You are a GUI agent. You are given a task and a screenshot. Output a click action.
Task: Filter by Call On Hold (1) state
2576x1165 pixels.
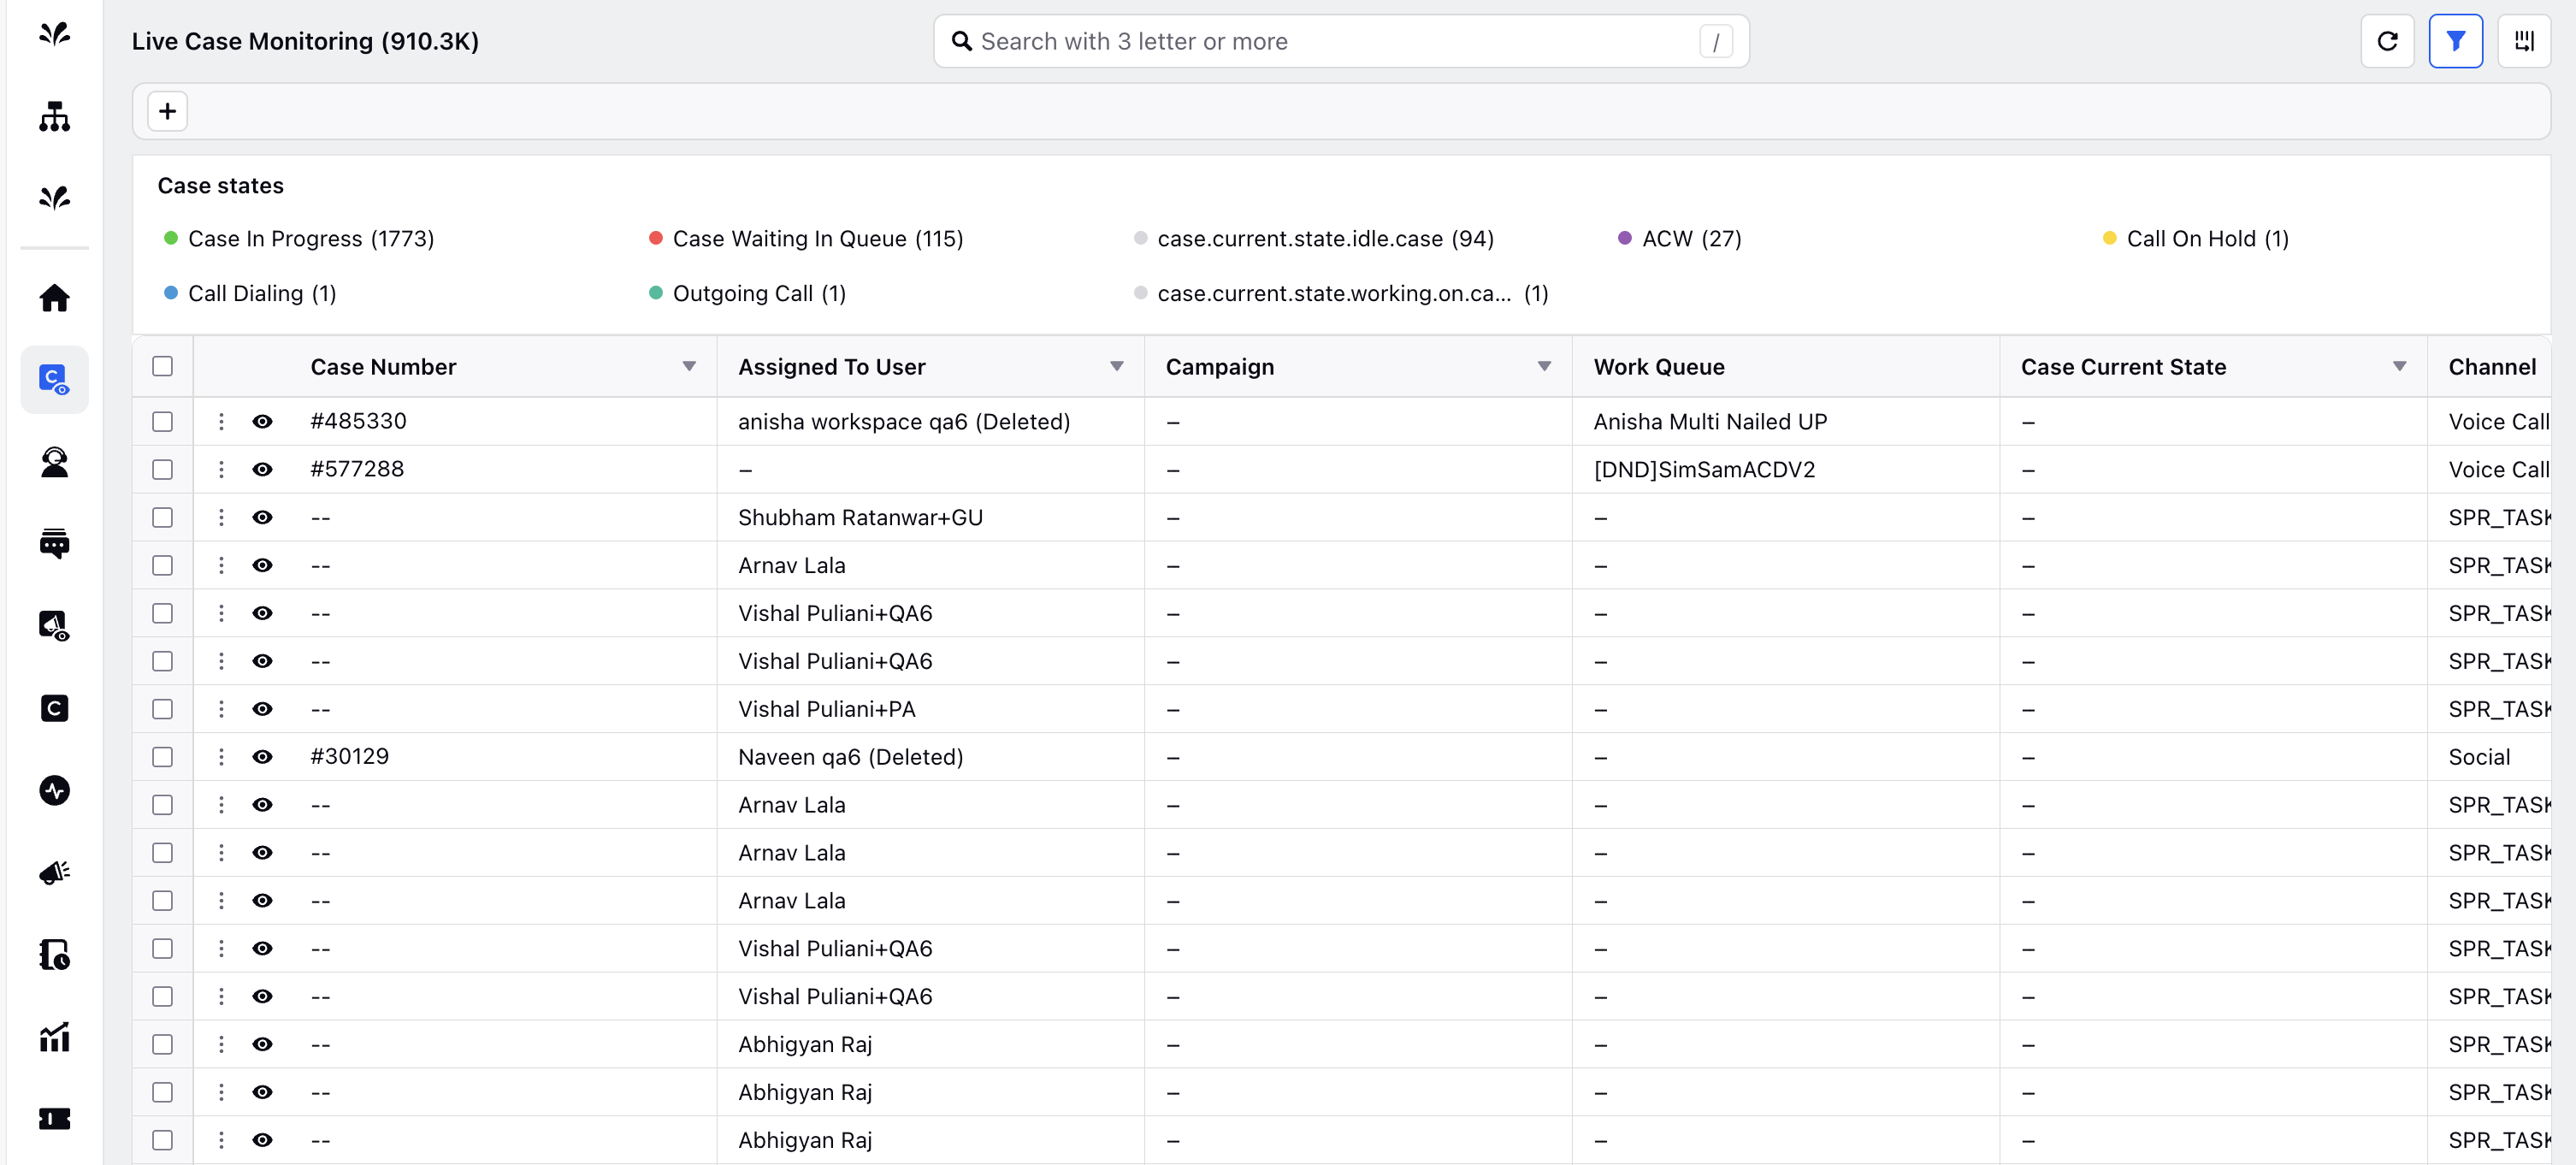tap(2196, 239)
